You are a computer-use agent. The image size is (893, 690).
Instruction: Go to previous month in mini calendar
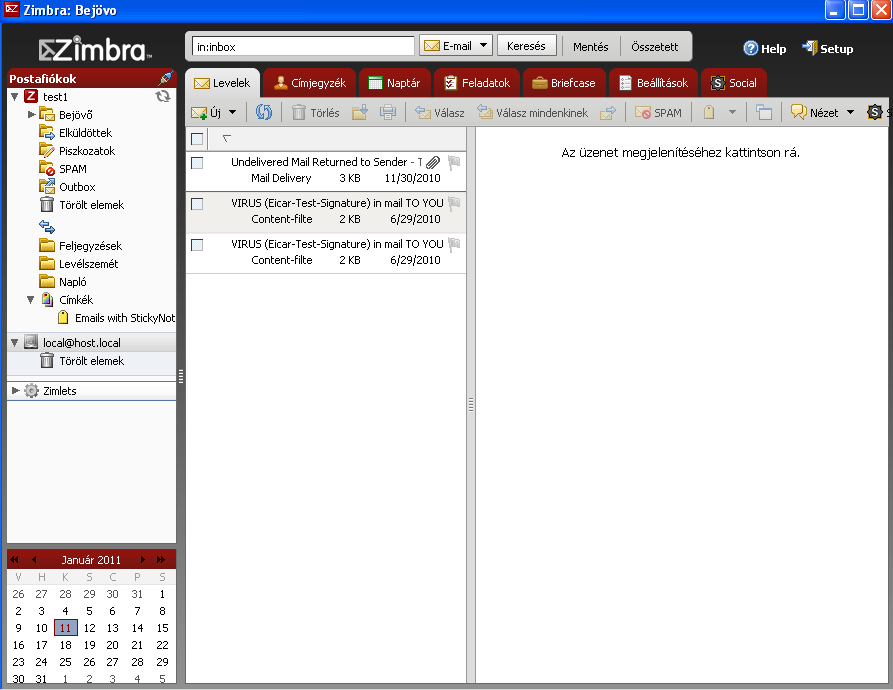click(x=34, y=560)
